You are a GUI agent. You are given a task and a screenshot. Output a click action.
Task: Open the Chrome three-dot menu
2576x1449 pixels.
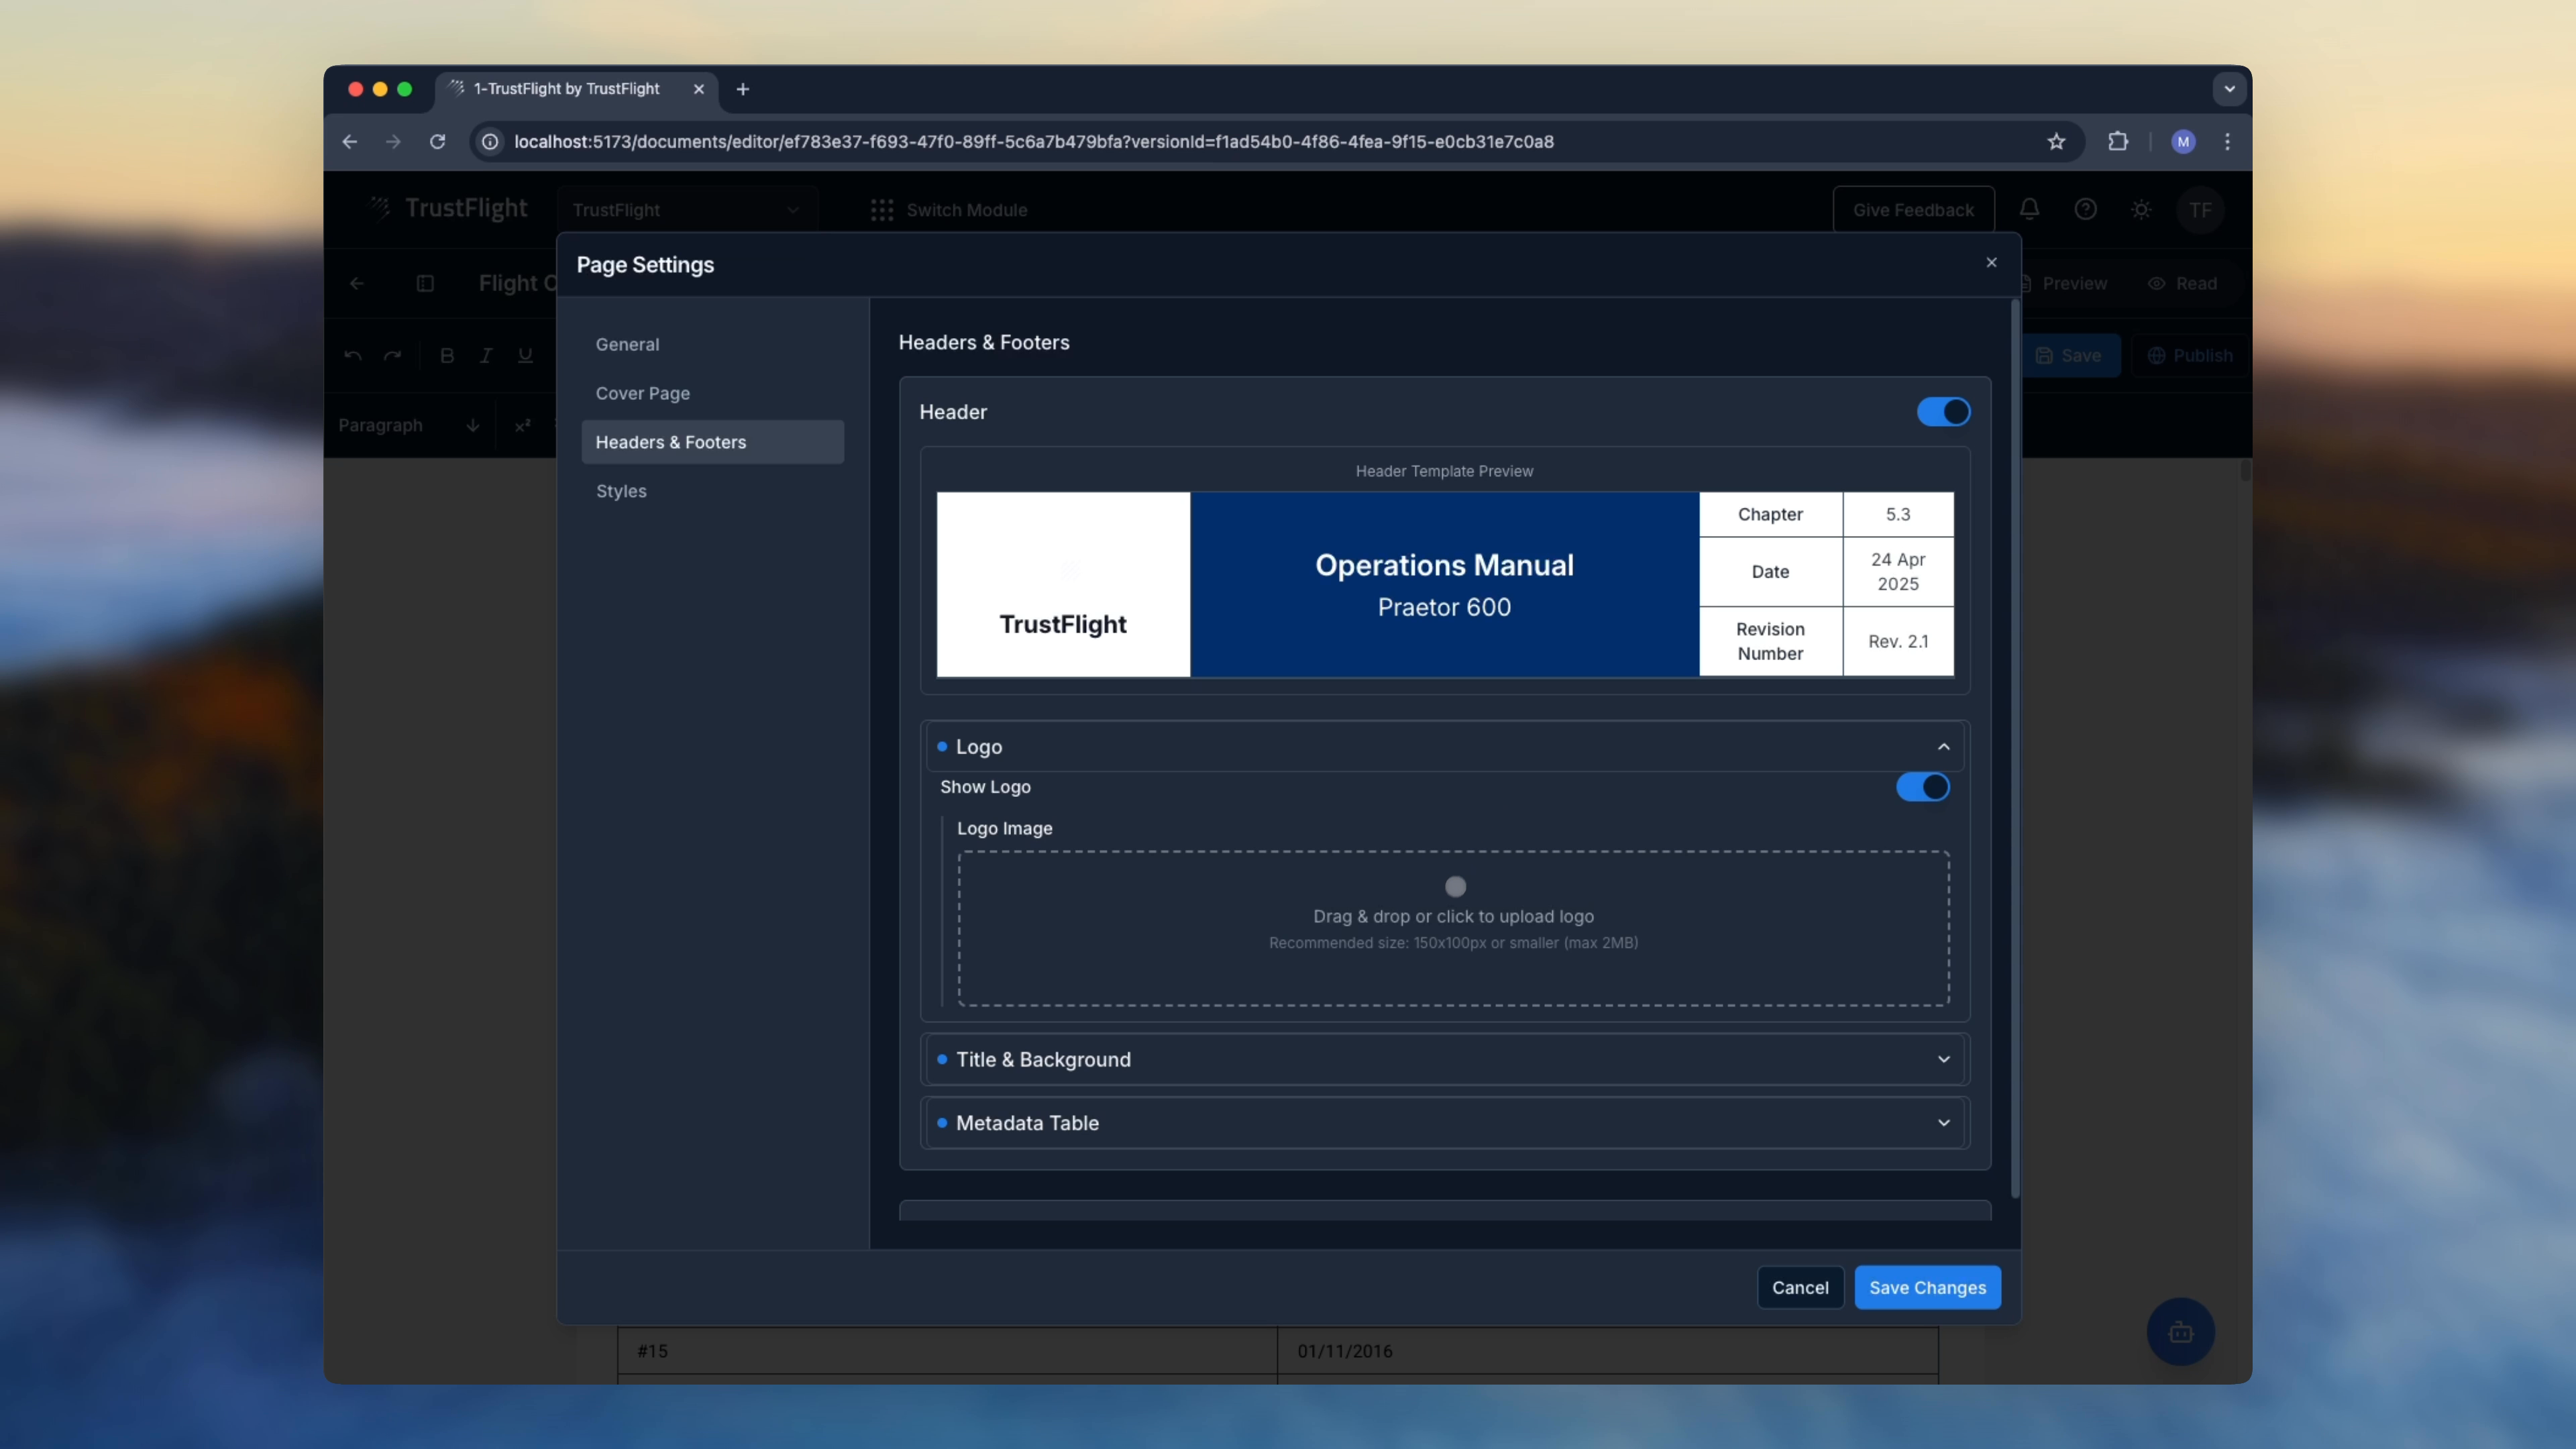(2227, 141)
